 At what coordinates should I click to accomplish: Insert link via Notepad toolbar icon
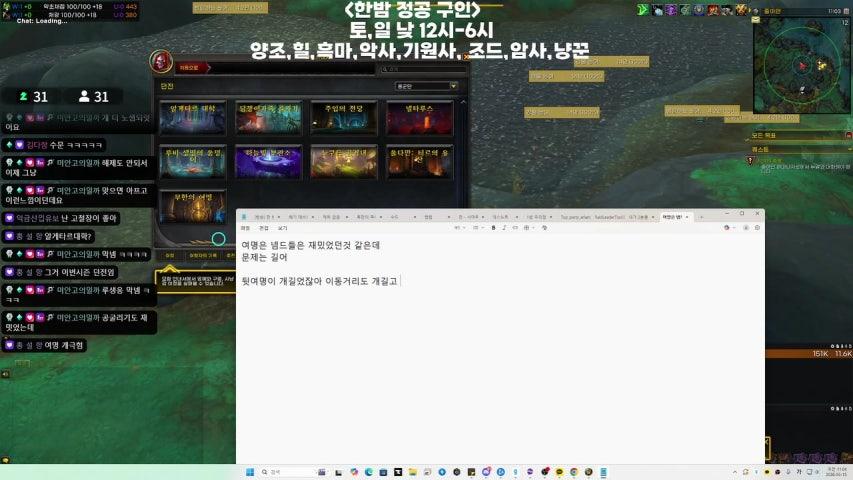point(515,228)
